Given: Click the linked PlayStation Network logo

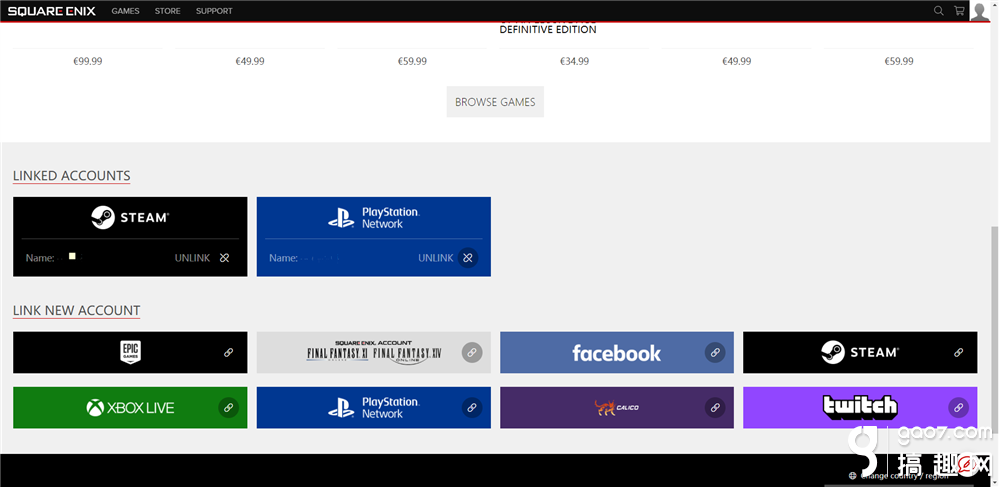Looking at the screenshot, I should 373,217.
